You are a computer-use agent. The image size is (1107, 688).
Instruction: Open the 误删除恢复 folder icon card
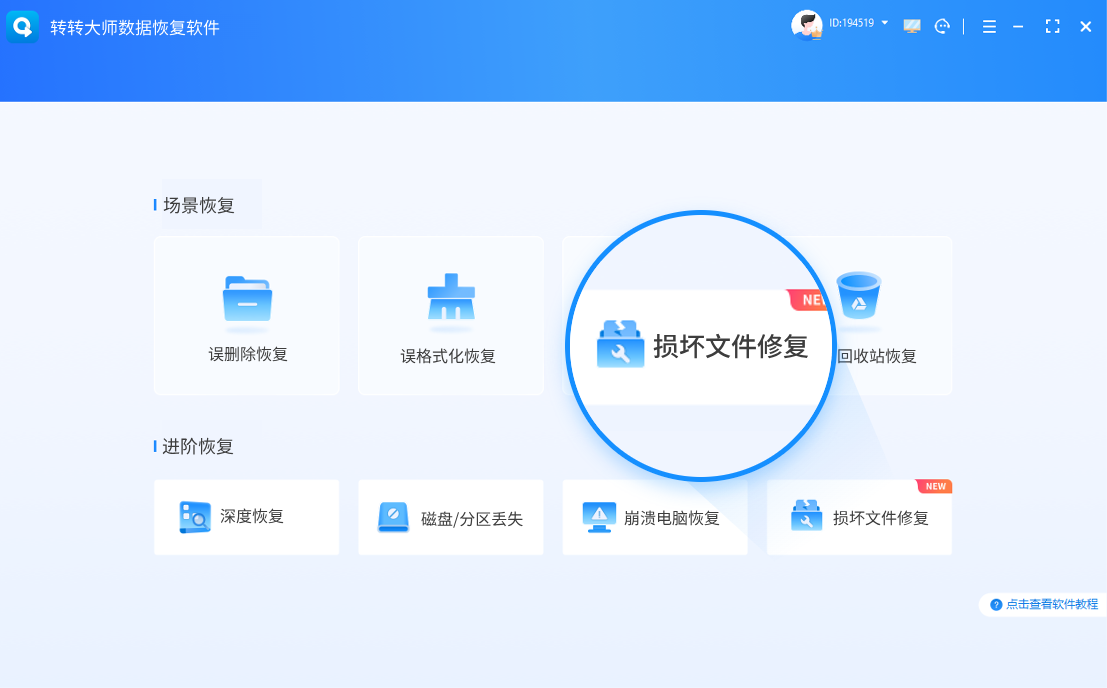(x=247, y=300)
